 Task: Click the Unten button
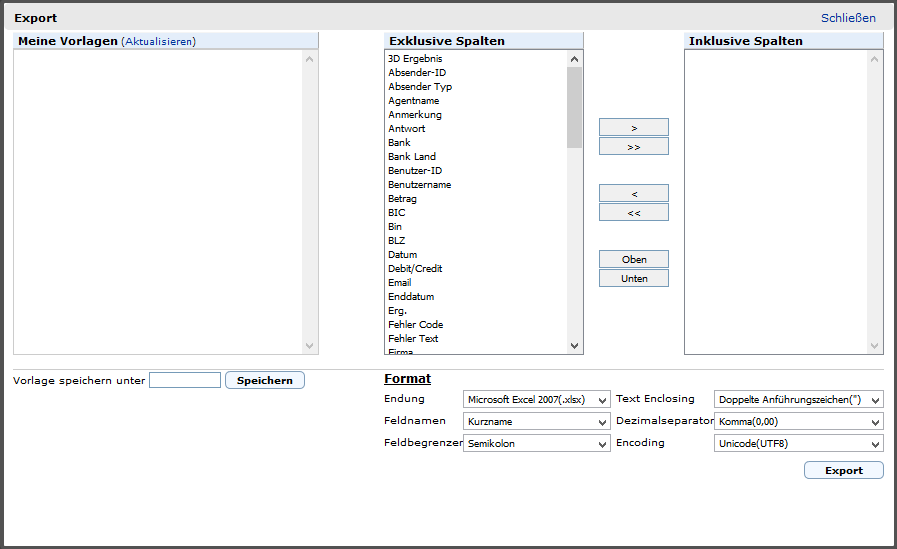[633, 278]
